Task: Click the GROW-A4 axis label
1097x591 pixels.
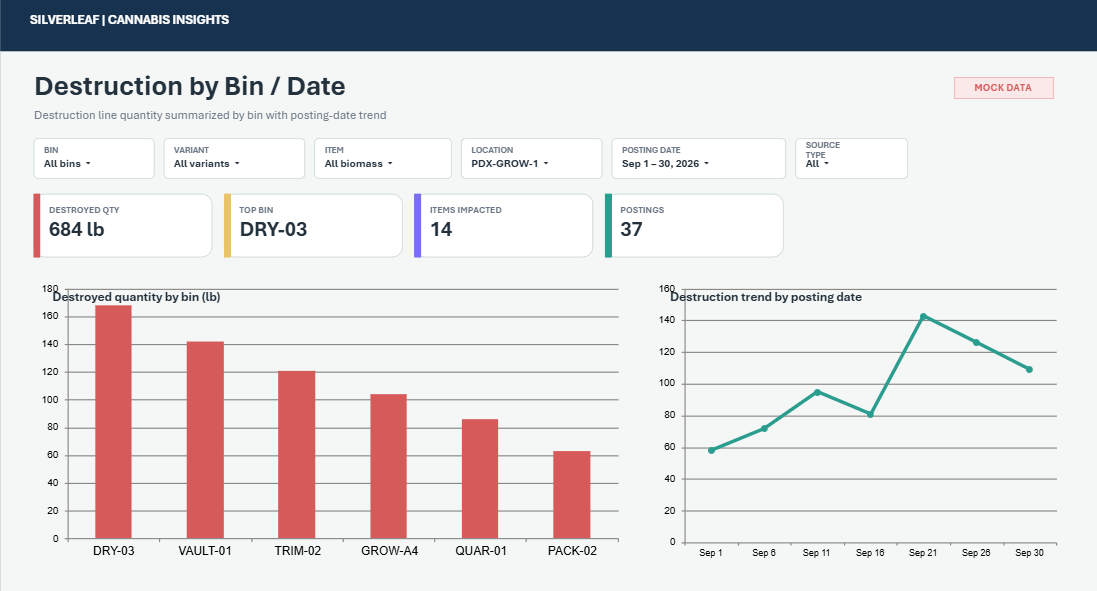Action: coord(389,551)
